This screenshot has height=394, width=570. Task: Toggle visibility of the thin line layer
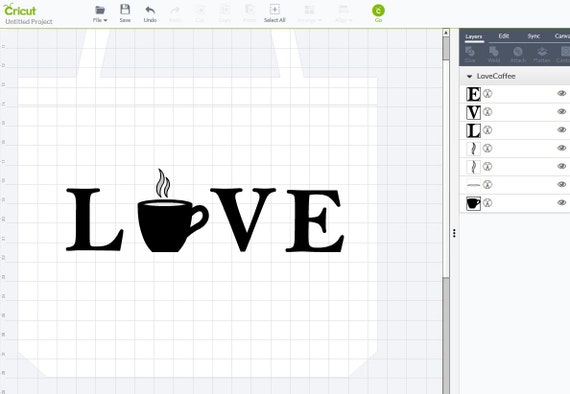(562, 184)
